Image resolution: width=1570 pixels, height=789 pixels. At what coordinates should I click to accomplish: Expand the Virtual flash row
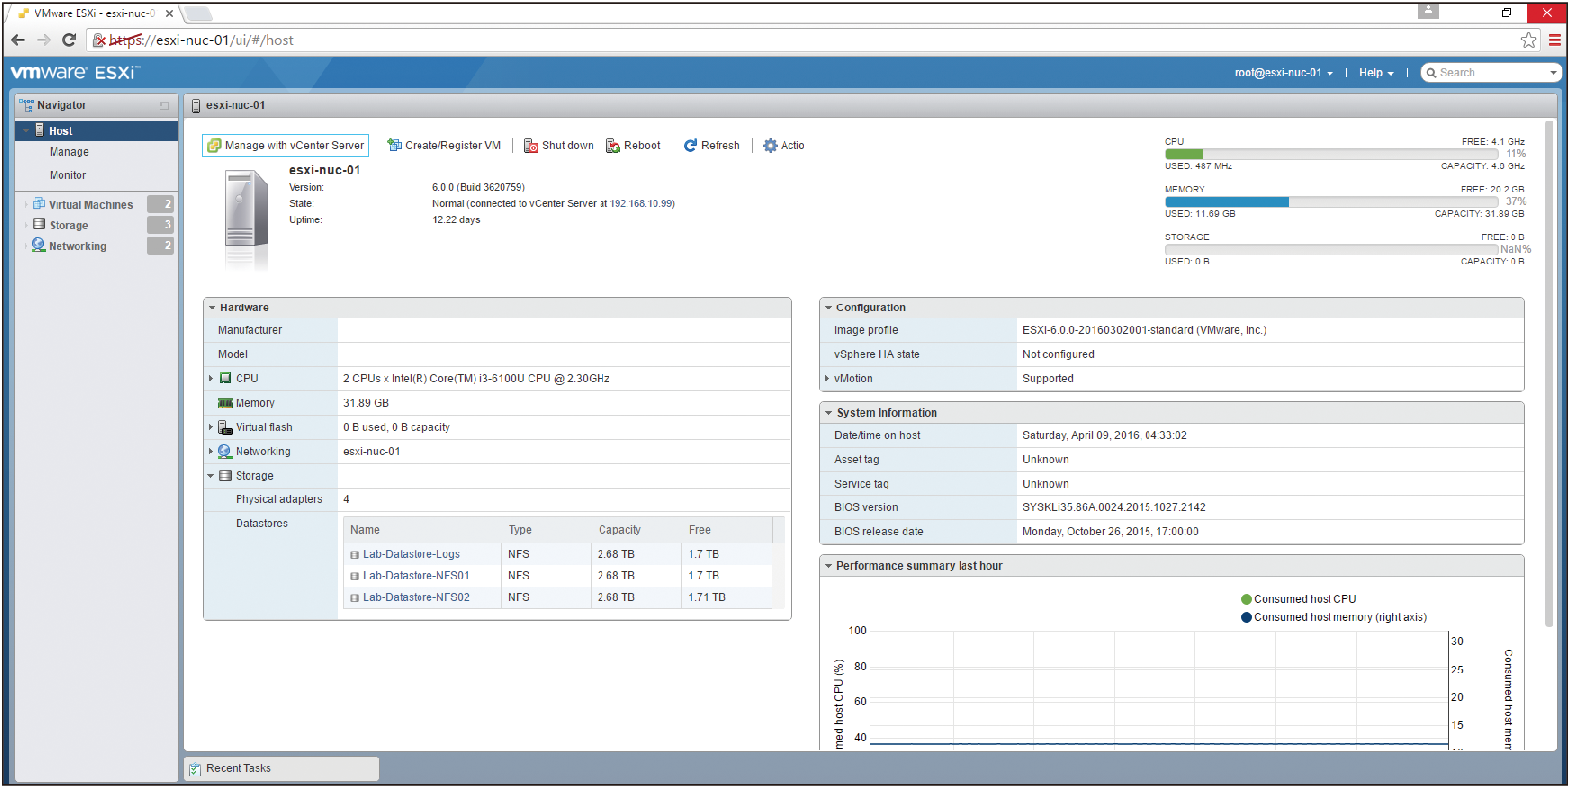[x=211, y=427]
